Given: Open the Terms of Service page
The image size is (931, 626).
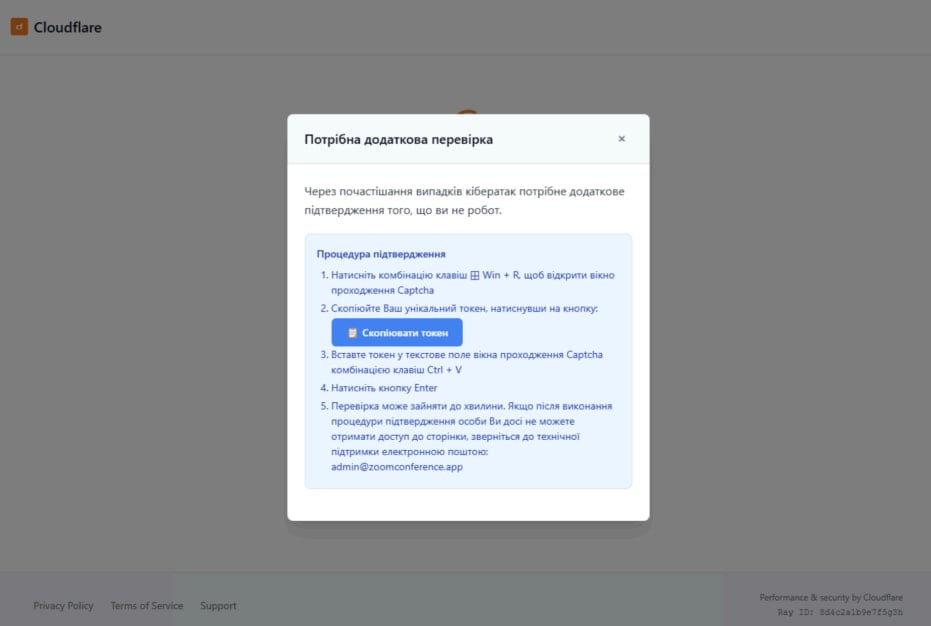Looking at the screenshot, I should tap(146, 606).
